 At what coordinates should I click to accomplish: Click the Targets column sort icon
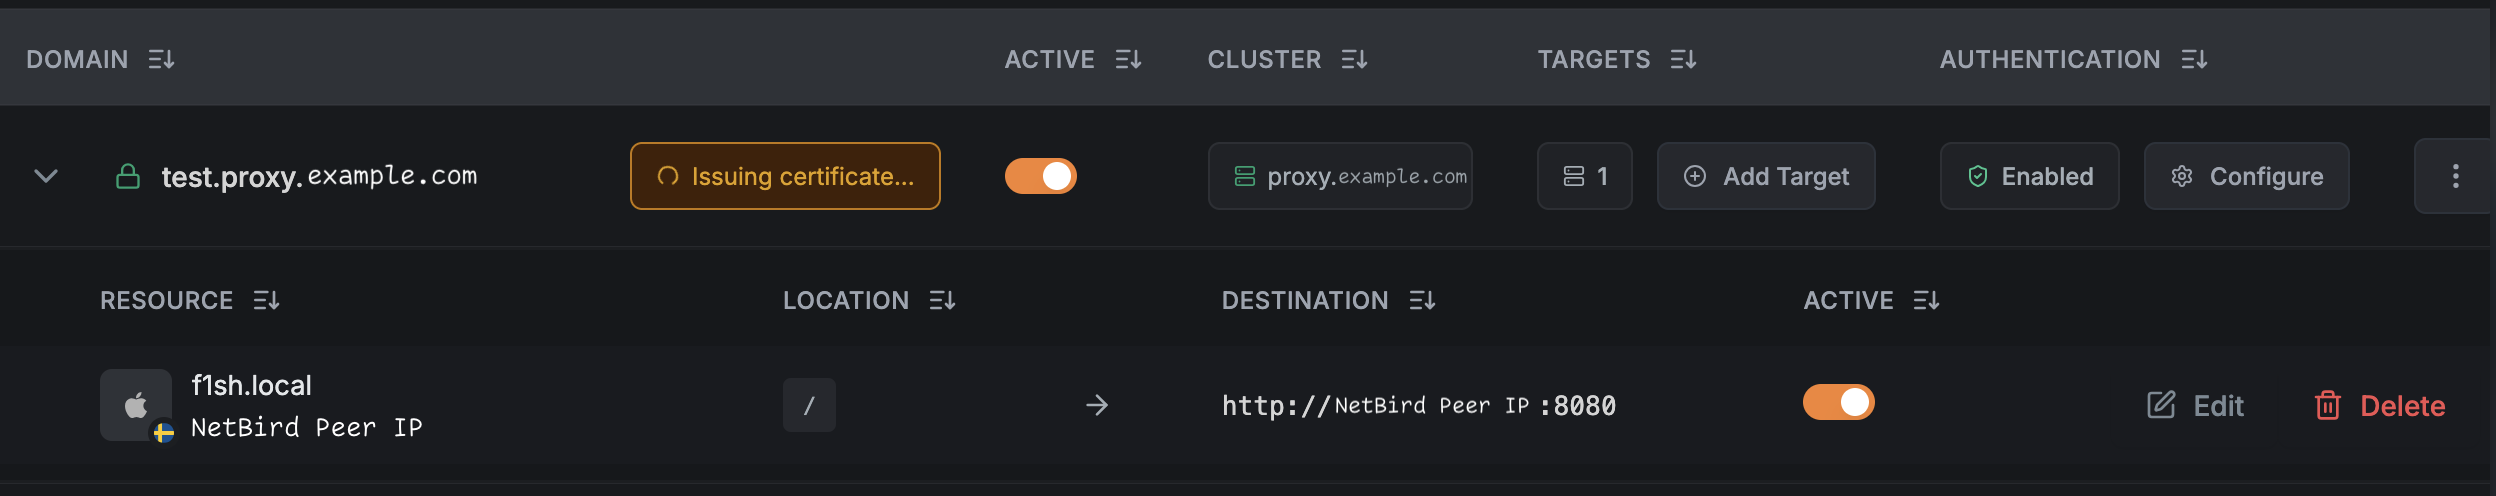(1683, 60)
